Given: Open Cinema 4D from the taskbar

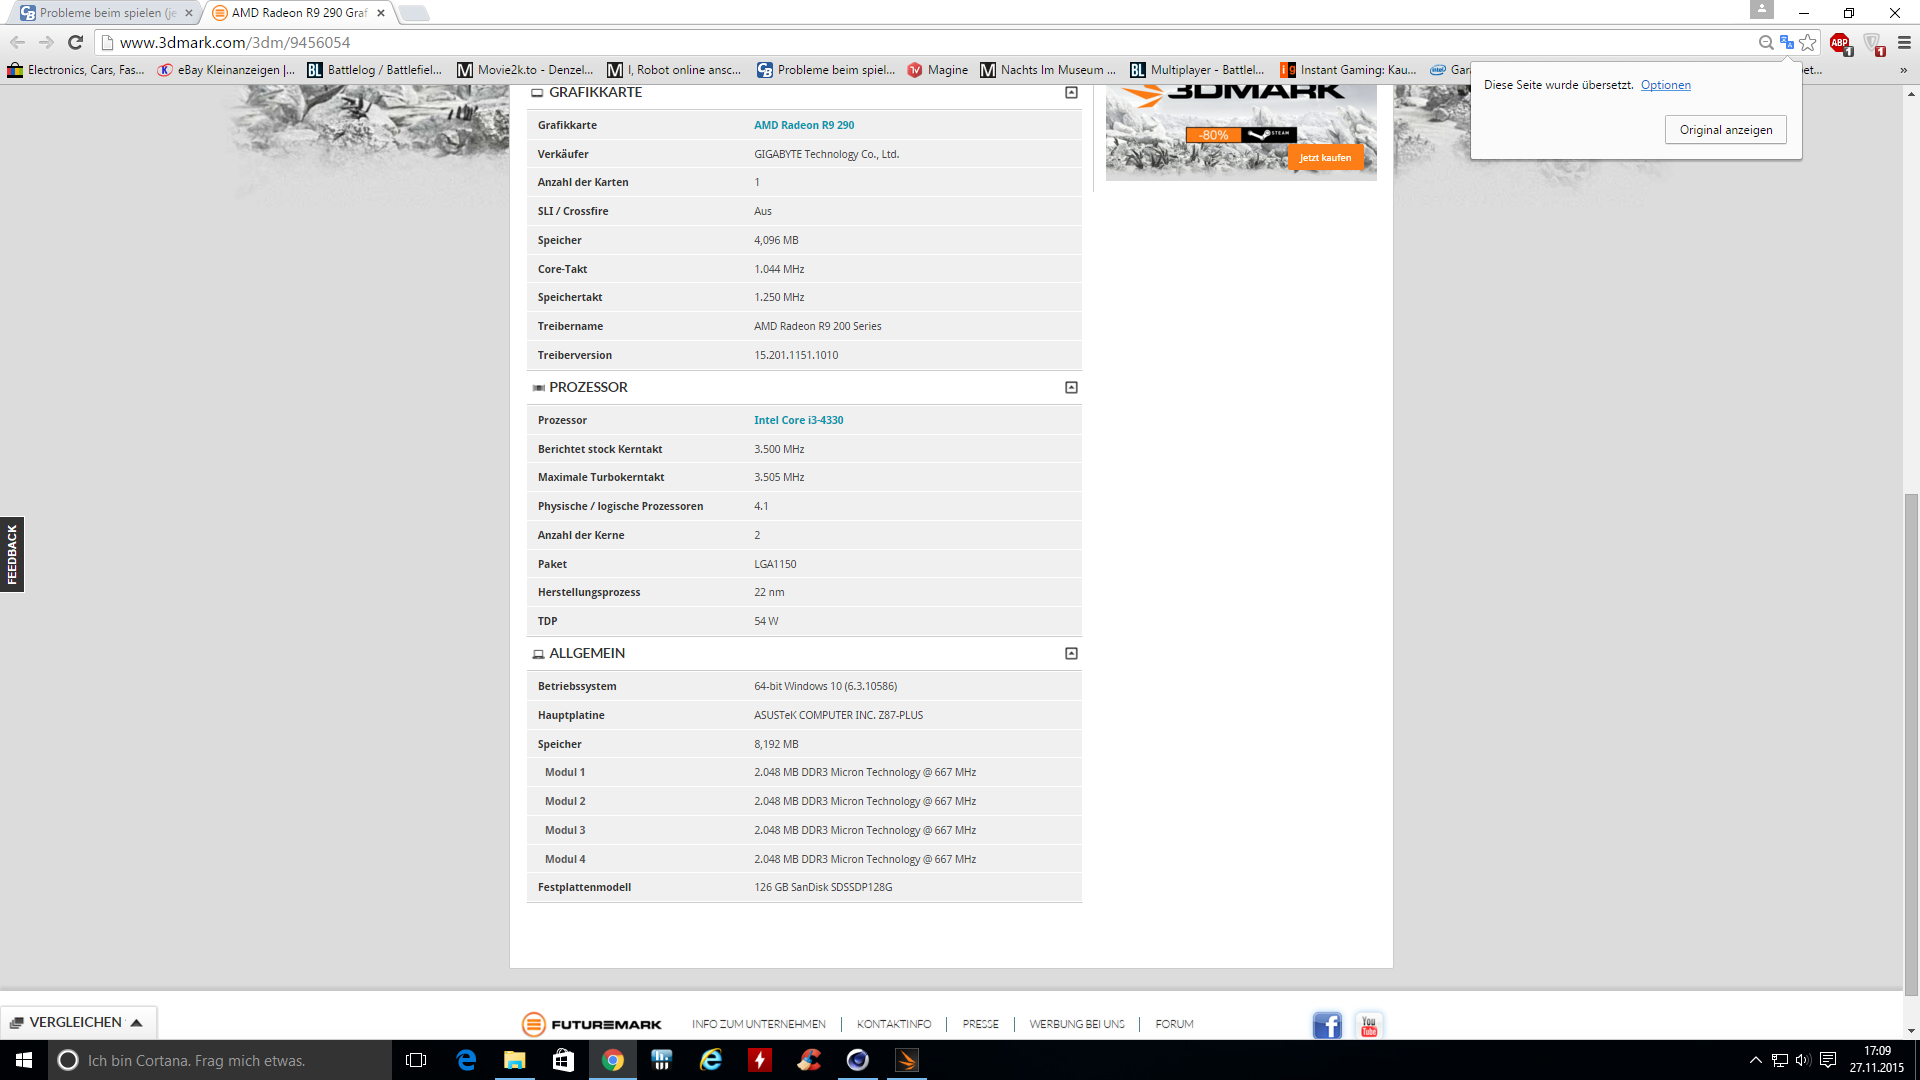Looking at the screenshot, I should pos(858,1060).
